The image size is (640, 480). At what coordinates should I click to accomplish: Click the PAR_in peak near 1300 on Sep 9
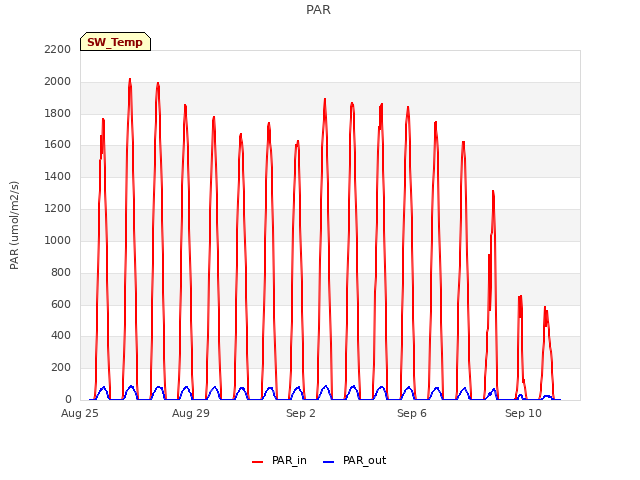click(x=493, y=191)
